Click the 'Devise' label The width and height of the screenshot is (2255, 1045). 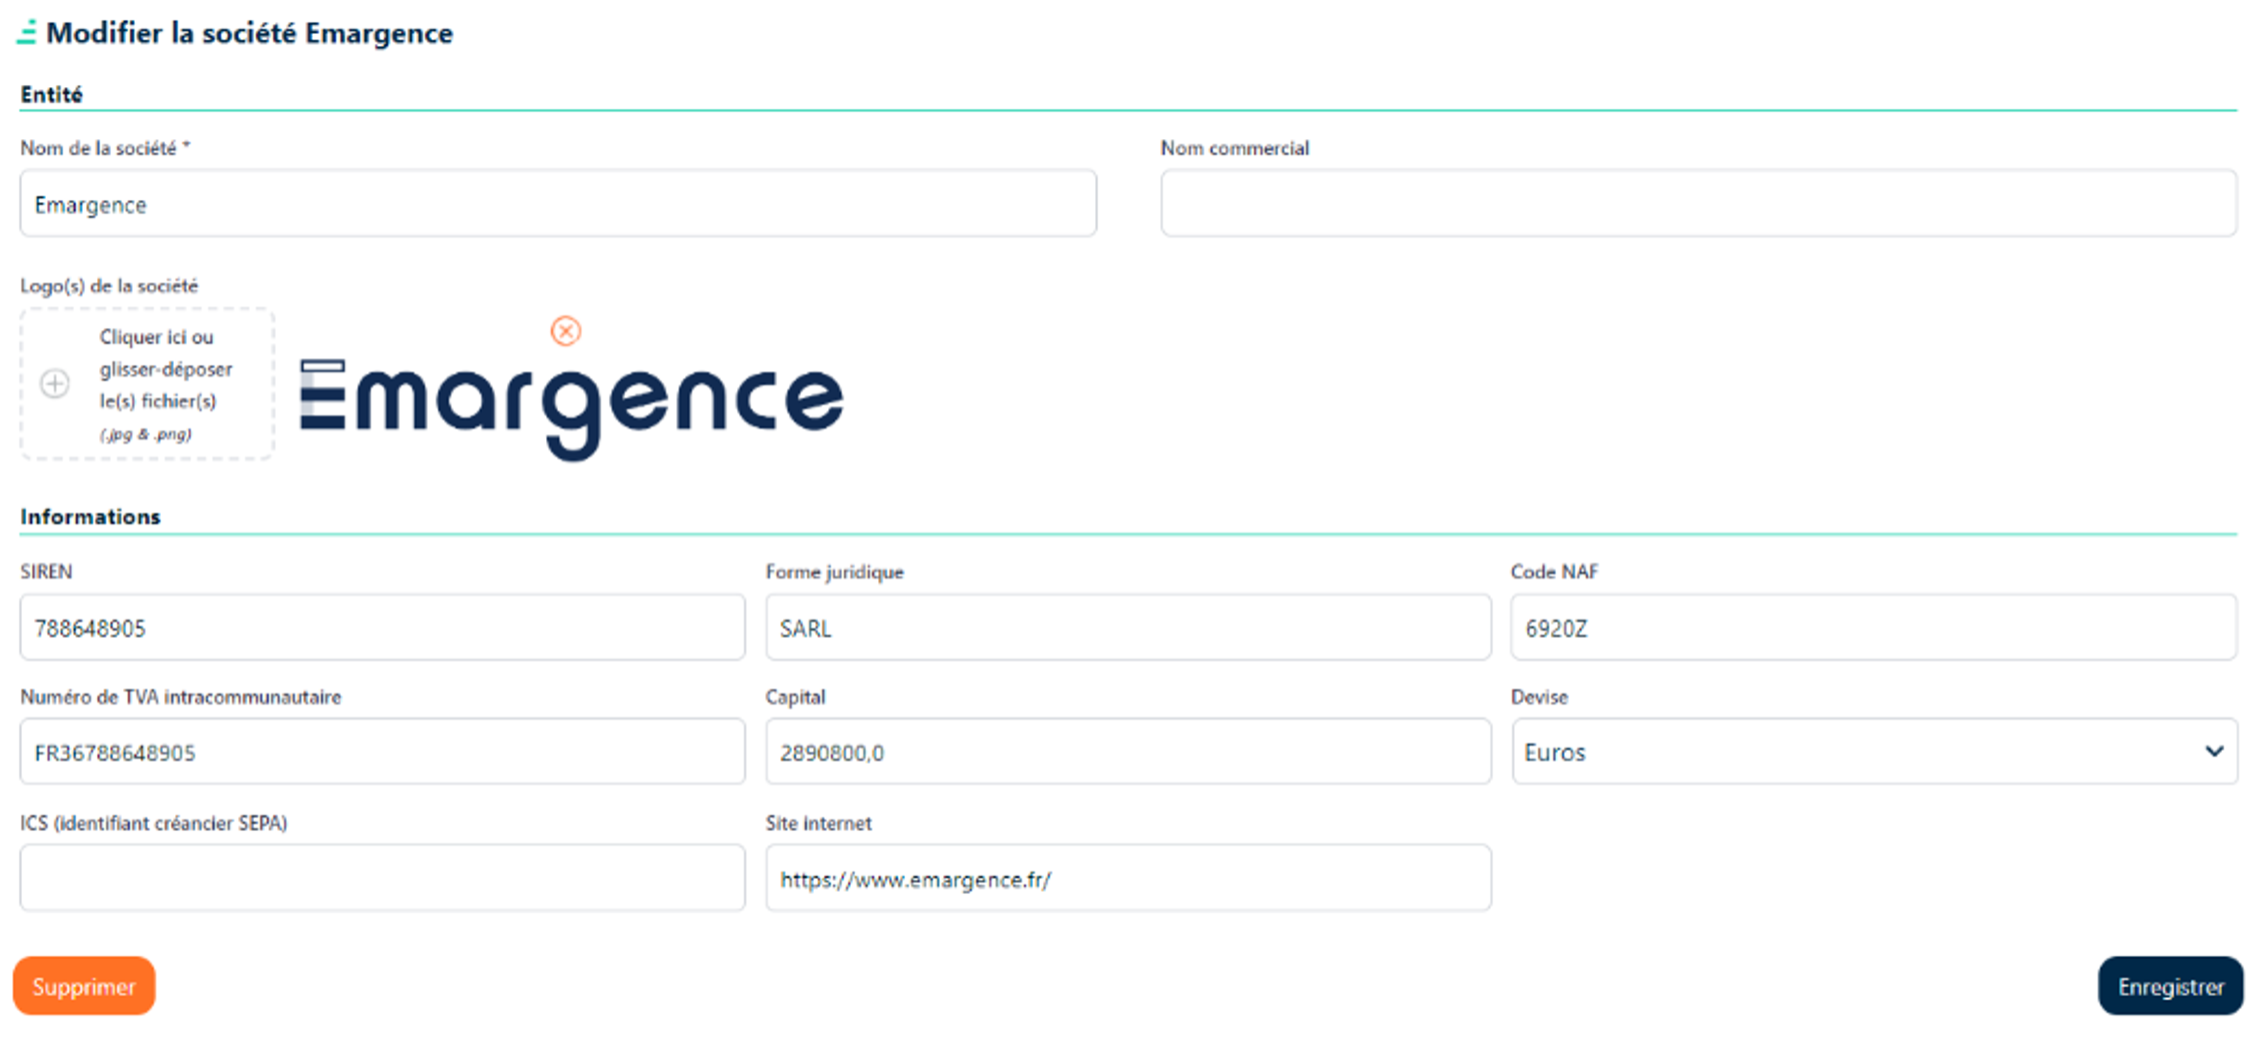click(1539, 697)
